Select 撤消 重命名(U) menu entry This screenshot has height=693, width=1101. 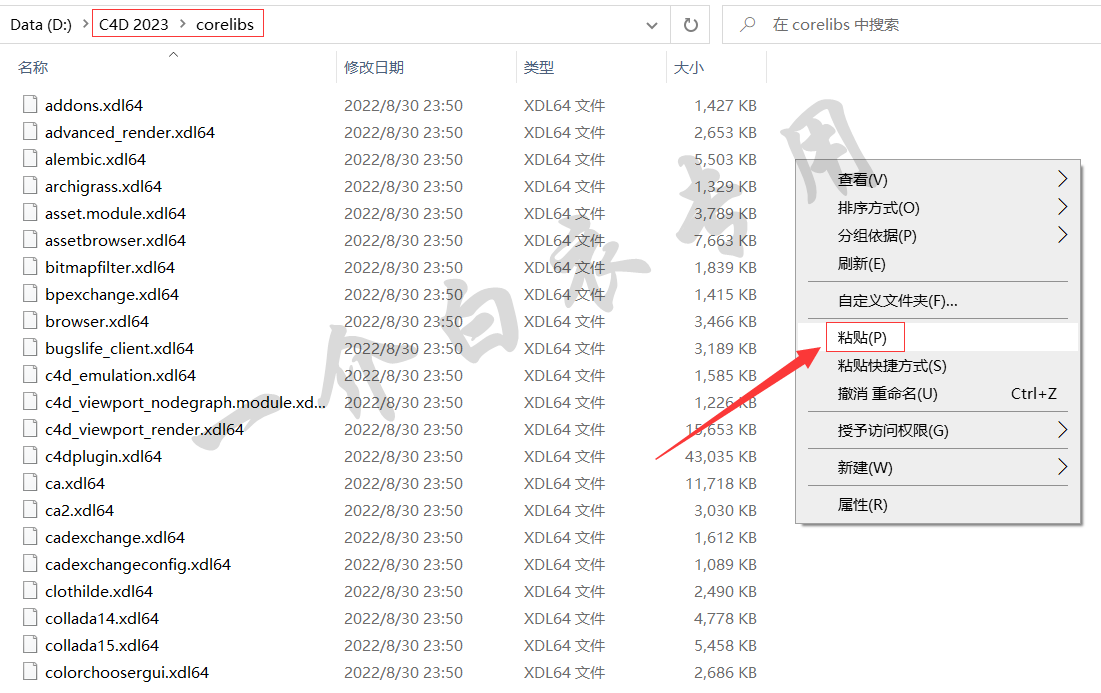click(937, 393)
